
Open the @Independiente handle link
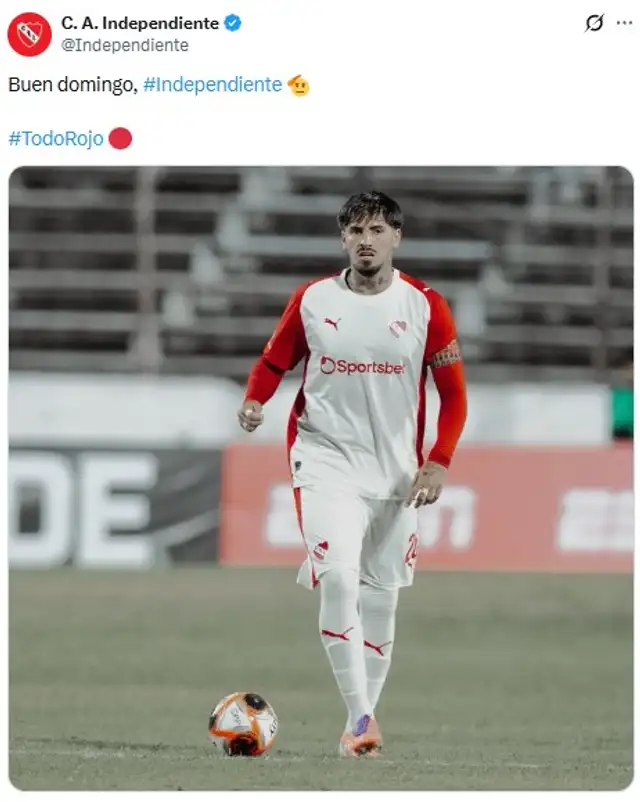click(125, 46)
